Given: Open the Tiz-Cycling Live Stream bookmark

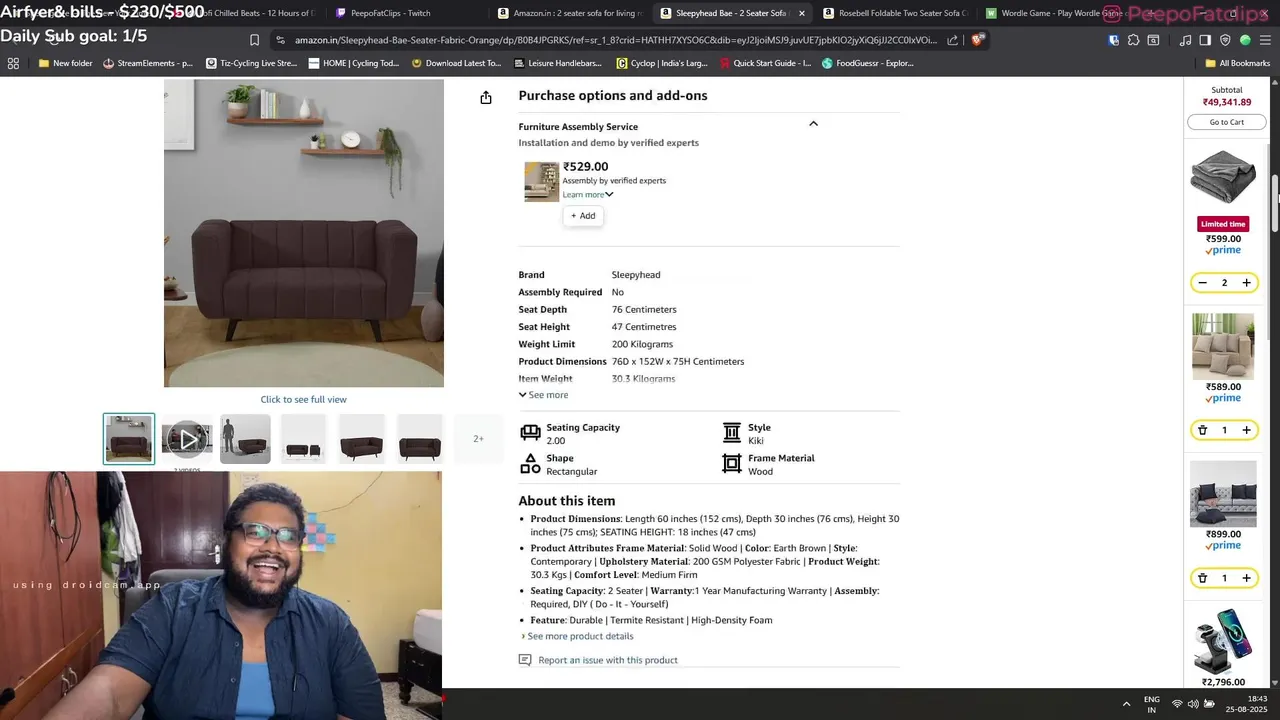Looking at the screenshot, I should 251,63.
